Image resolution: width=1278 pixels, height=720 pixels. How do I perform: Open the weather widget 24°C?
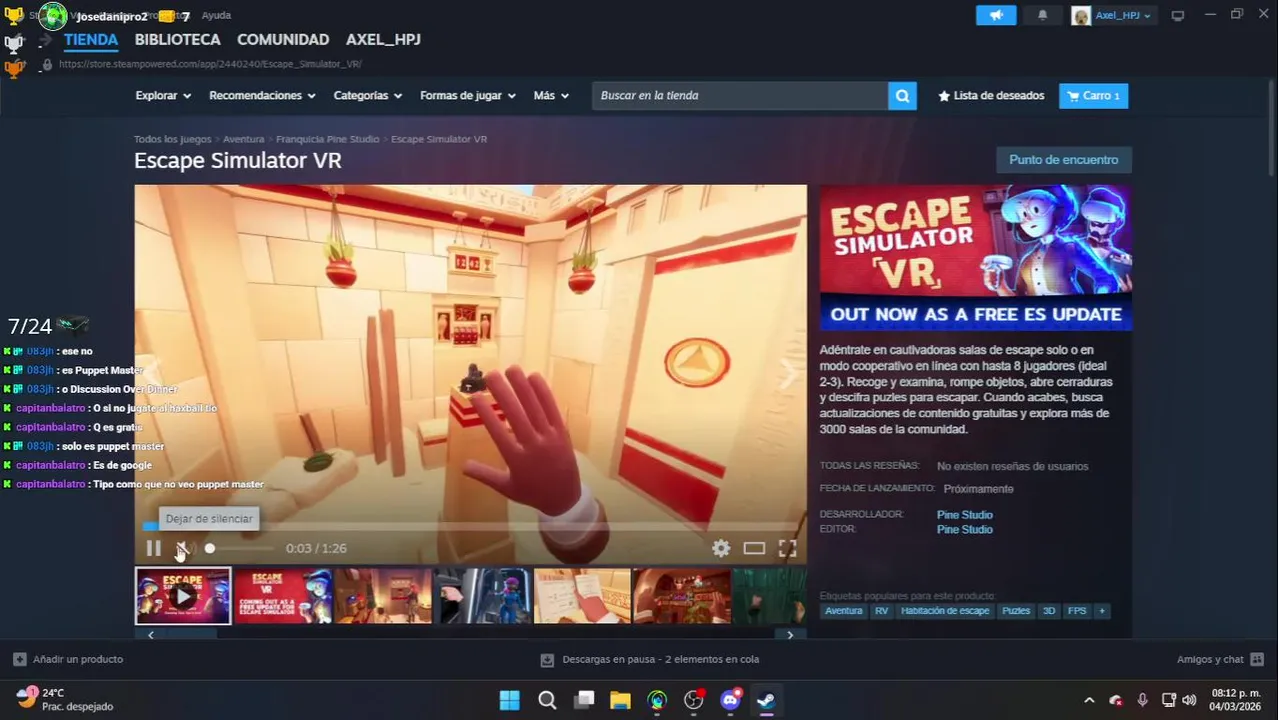pos(64,699)
